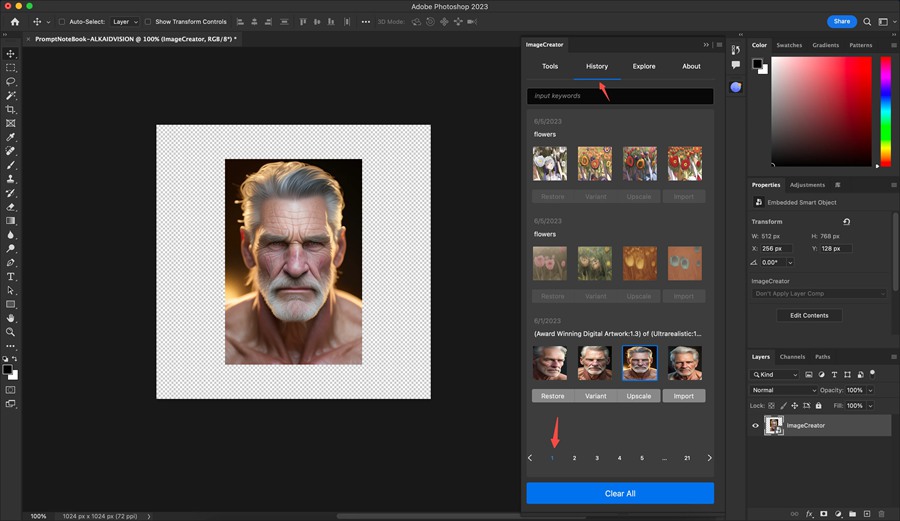The height and width of the screenshot is (521, 900).
Task: Open the layer filter Kind dropdown
Action: pyautogui.click(x=774, y=375)
